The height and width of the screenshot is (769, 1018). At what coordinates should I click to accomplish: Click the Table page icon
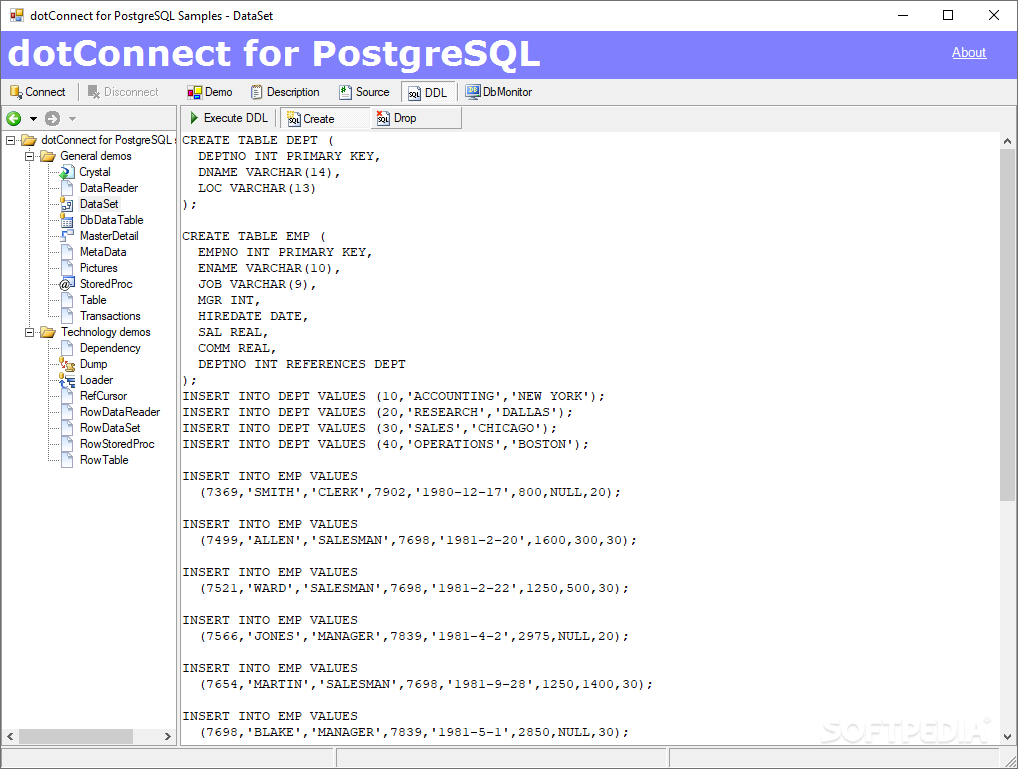(x=67, y=300)
